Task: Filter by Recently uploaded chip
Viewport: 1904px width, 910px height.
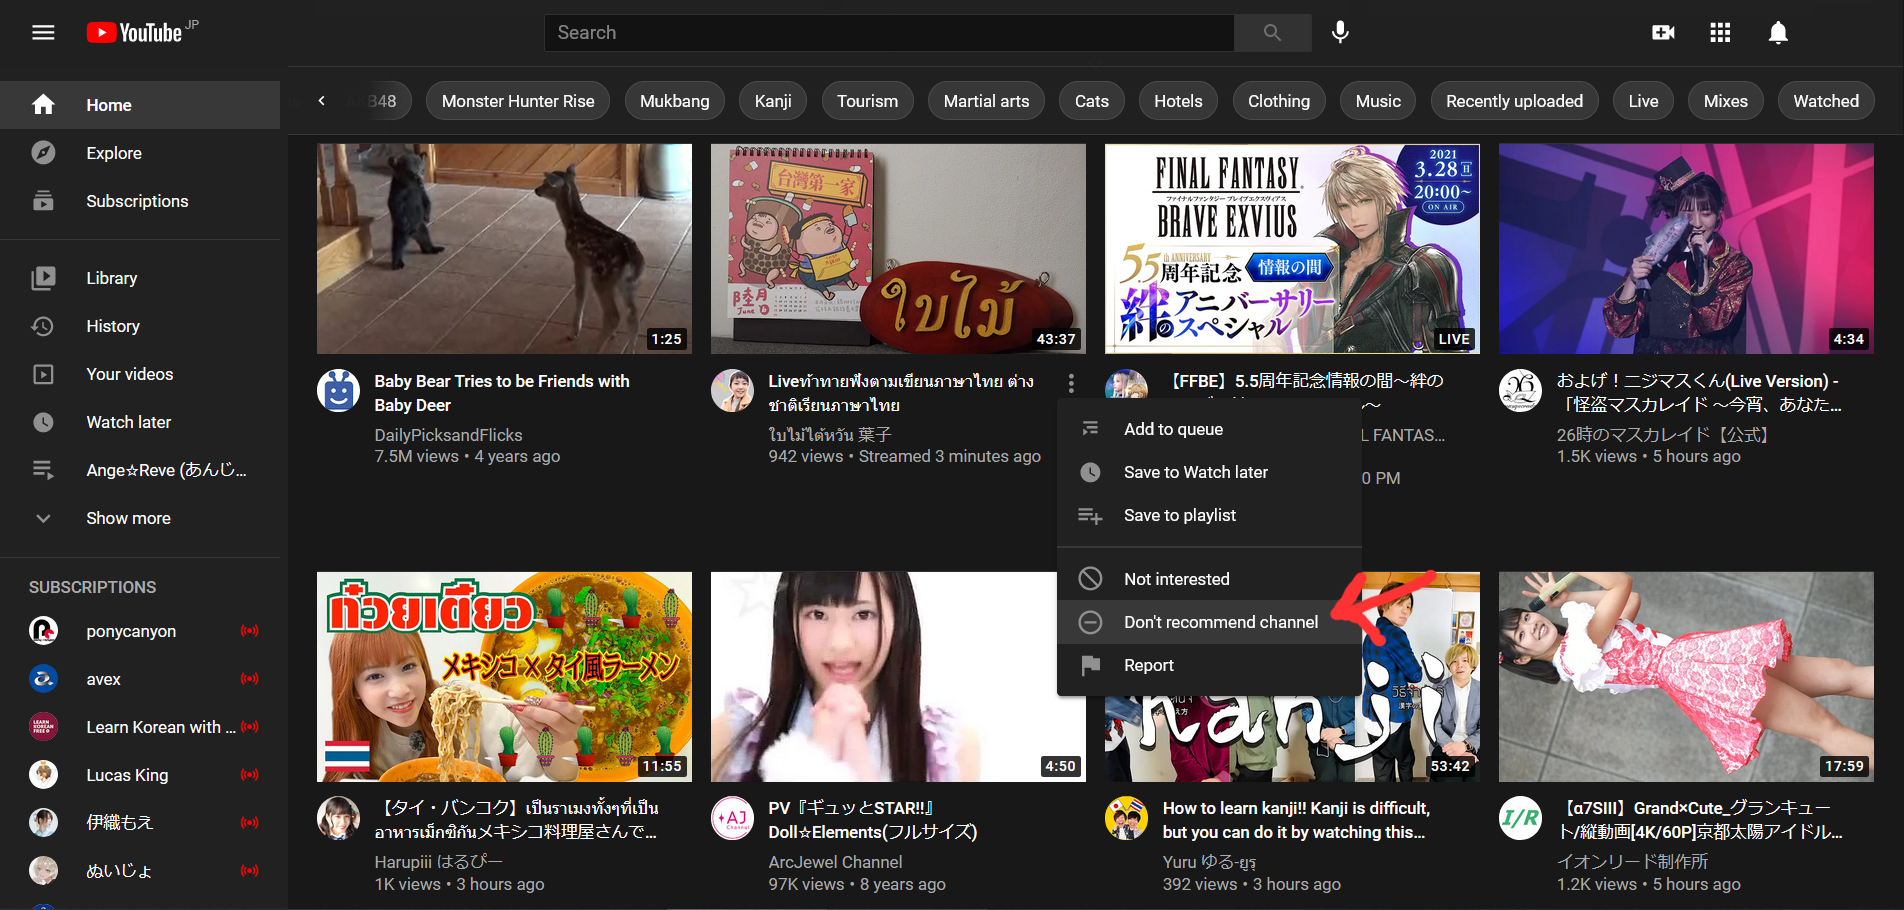Action: coord(1514,101)
